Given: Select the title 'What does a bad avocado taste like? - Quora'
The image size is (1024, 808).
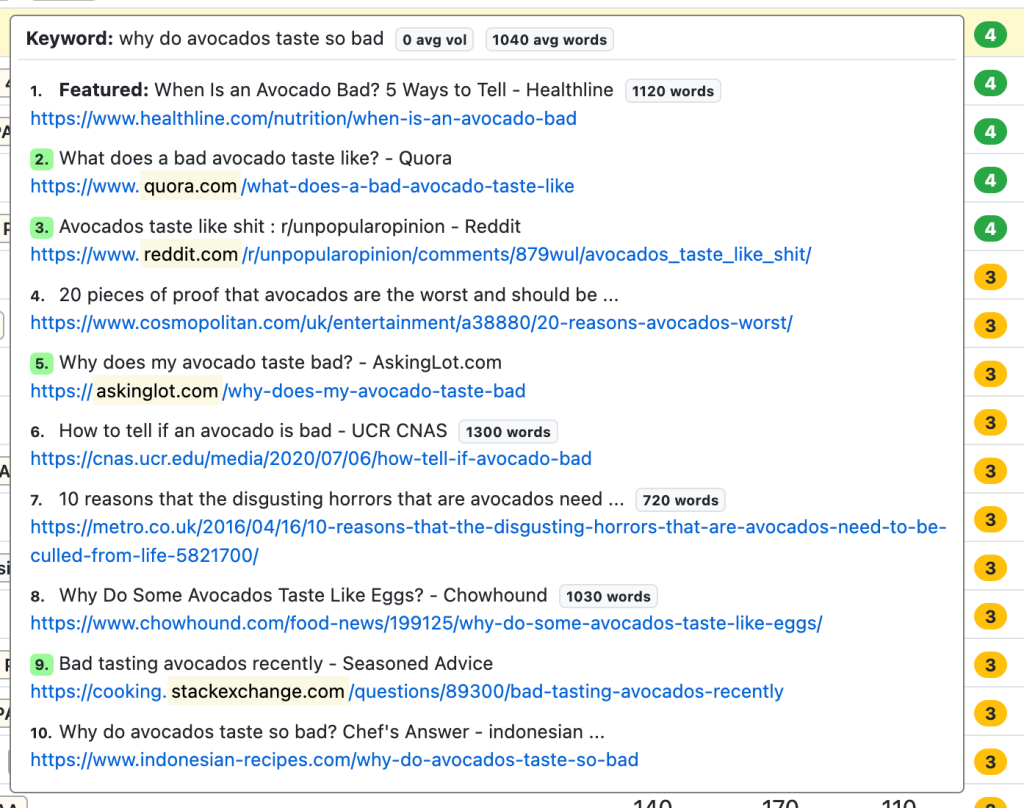Looking at the screenshot, I should pos(255,158).
